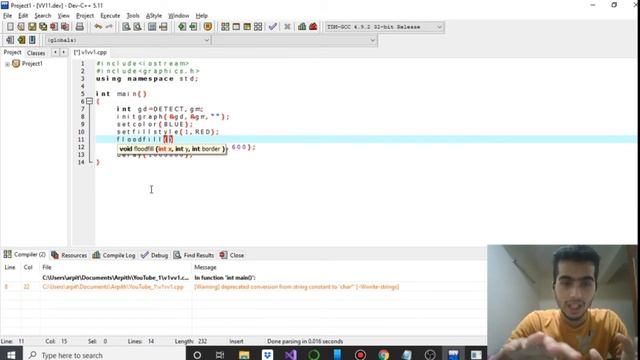Click the Compile & Run icon
Image resolution: width=640 pixels, height=360 pixels.
pos(247,27)
